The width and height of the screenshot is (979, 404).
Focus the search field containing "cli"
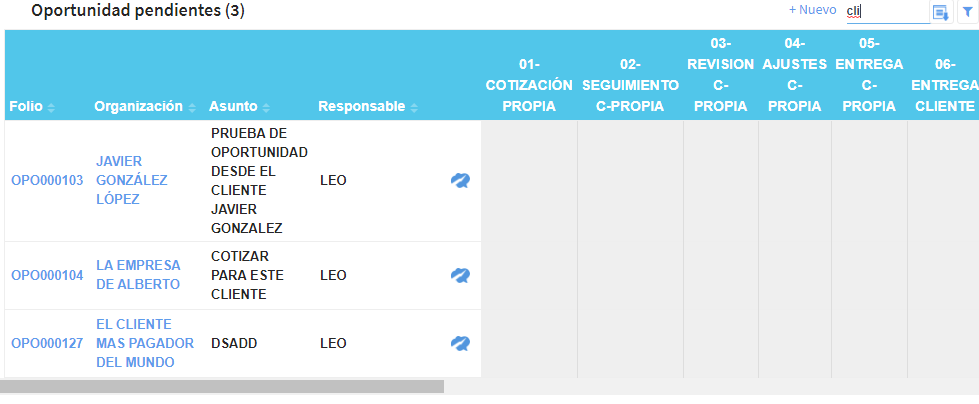coord(886,11)
